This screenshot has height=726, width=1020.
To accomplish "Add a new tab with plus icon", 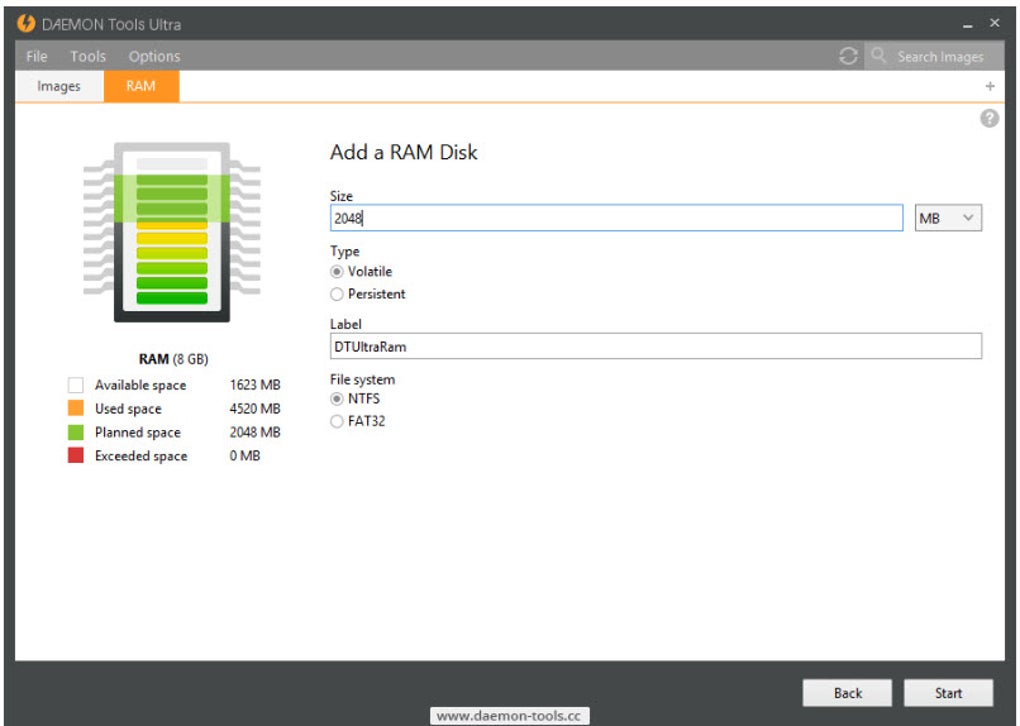I will [x=989, y=86].
